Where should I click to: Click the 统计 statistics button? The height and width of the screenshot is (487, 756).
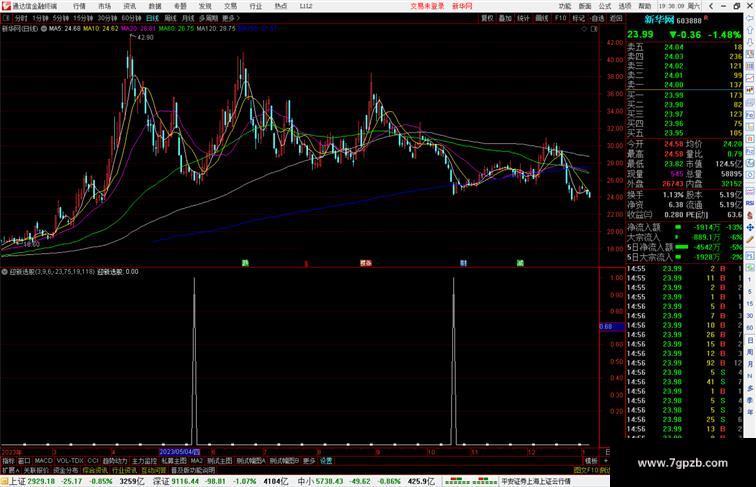coord(523,18)
